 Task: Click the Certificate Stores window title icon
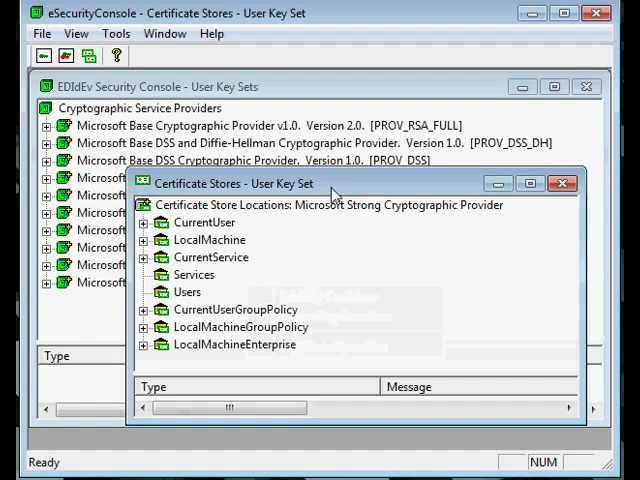(143, 180)
